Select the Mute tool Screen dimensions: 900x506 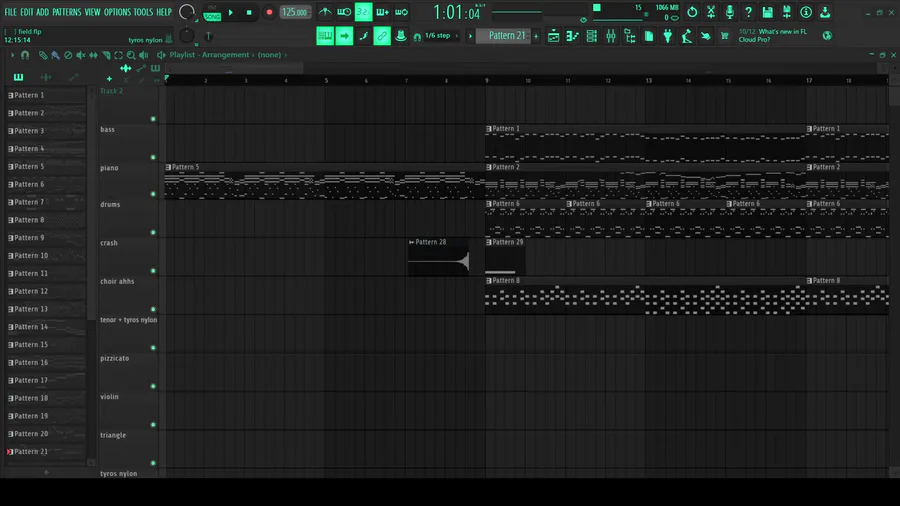[x=81, y=55]
